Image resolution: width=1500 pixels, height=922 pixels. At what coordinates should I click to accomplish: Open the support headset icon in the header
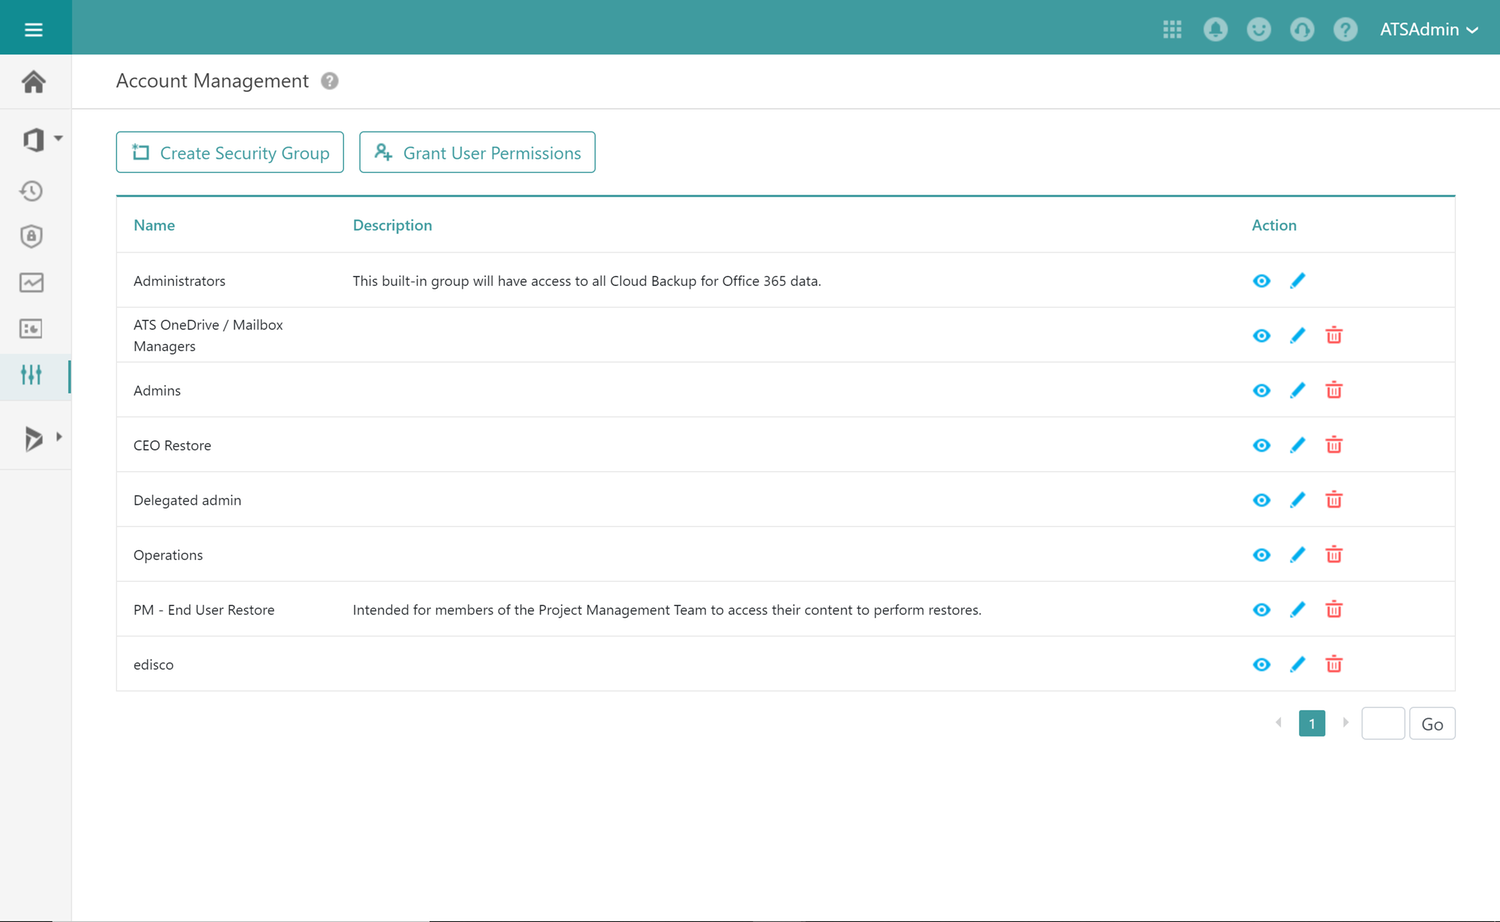tap(1302, 29)
